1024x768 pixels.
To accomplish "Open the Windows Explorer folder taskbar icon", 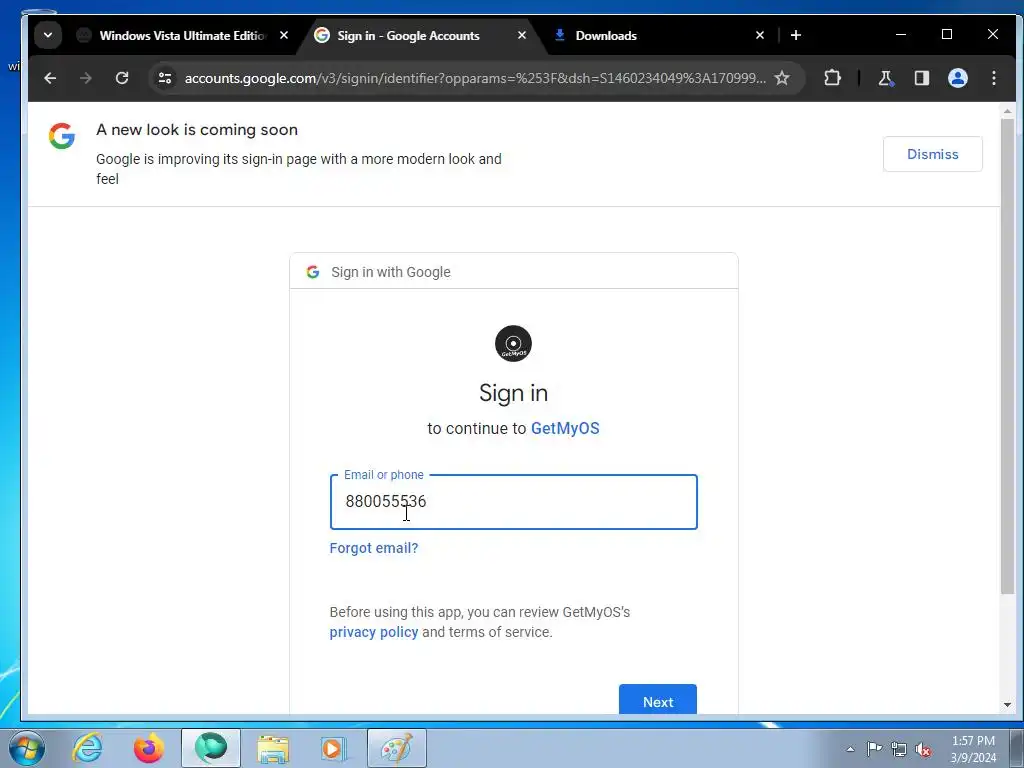I will pyautogui.click(x=273, y=748).
